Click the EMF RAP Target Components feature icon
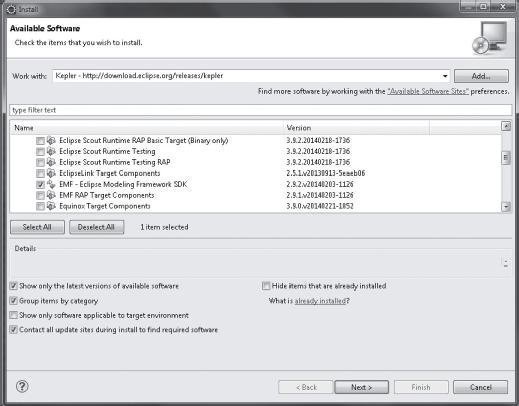 51,195
